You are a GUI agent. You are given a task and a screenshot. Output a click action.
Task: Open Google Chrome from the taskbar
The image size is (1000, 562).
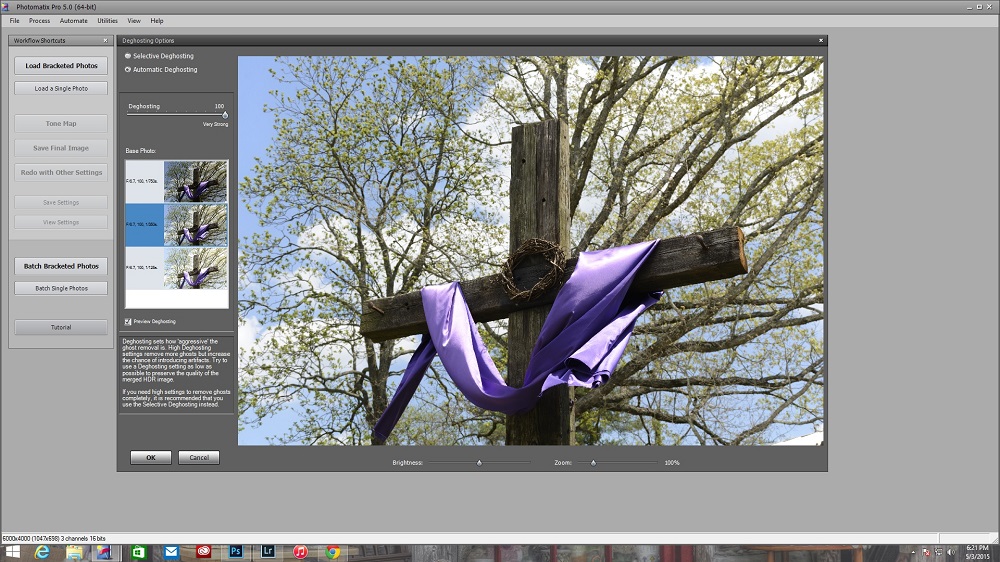pos(332,552)
